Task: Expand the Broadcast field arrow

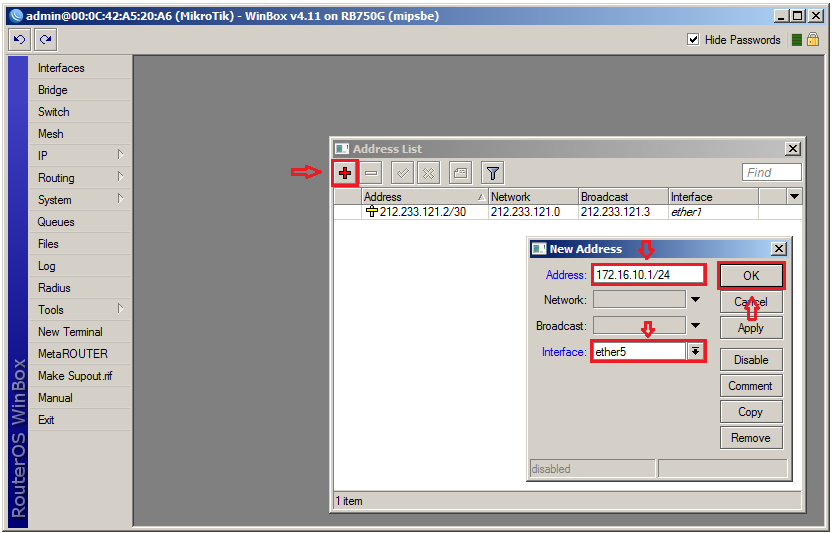Action: click(694, 326)
